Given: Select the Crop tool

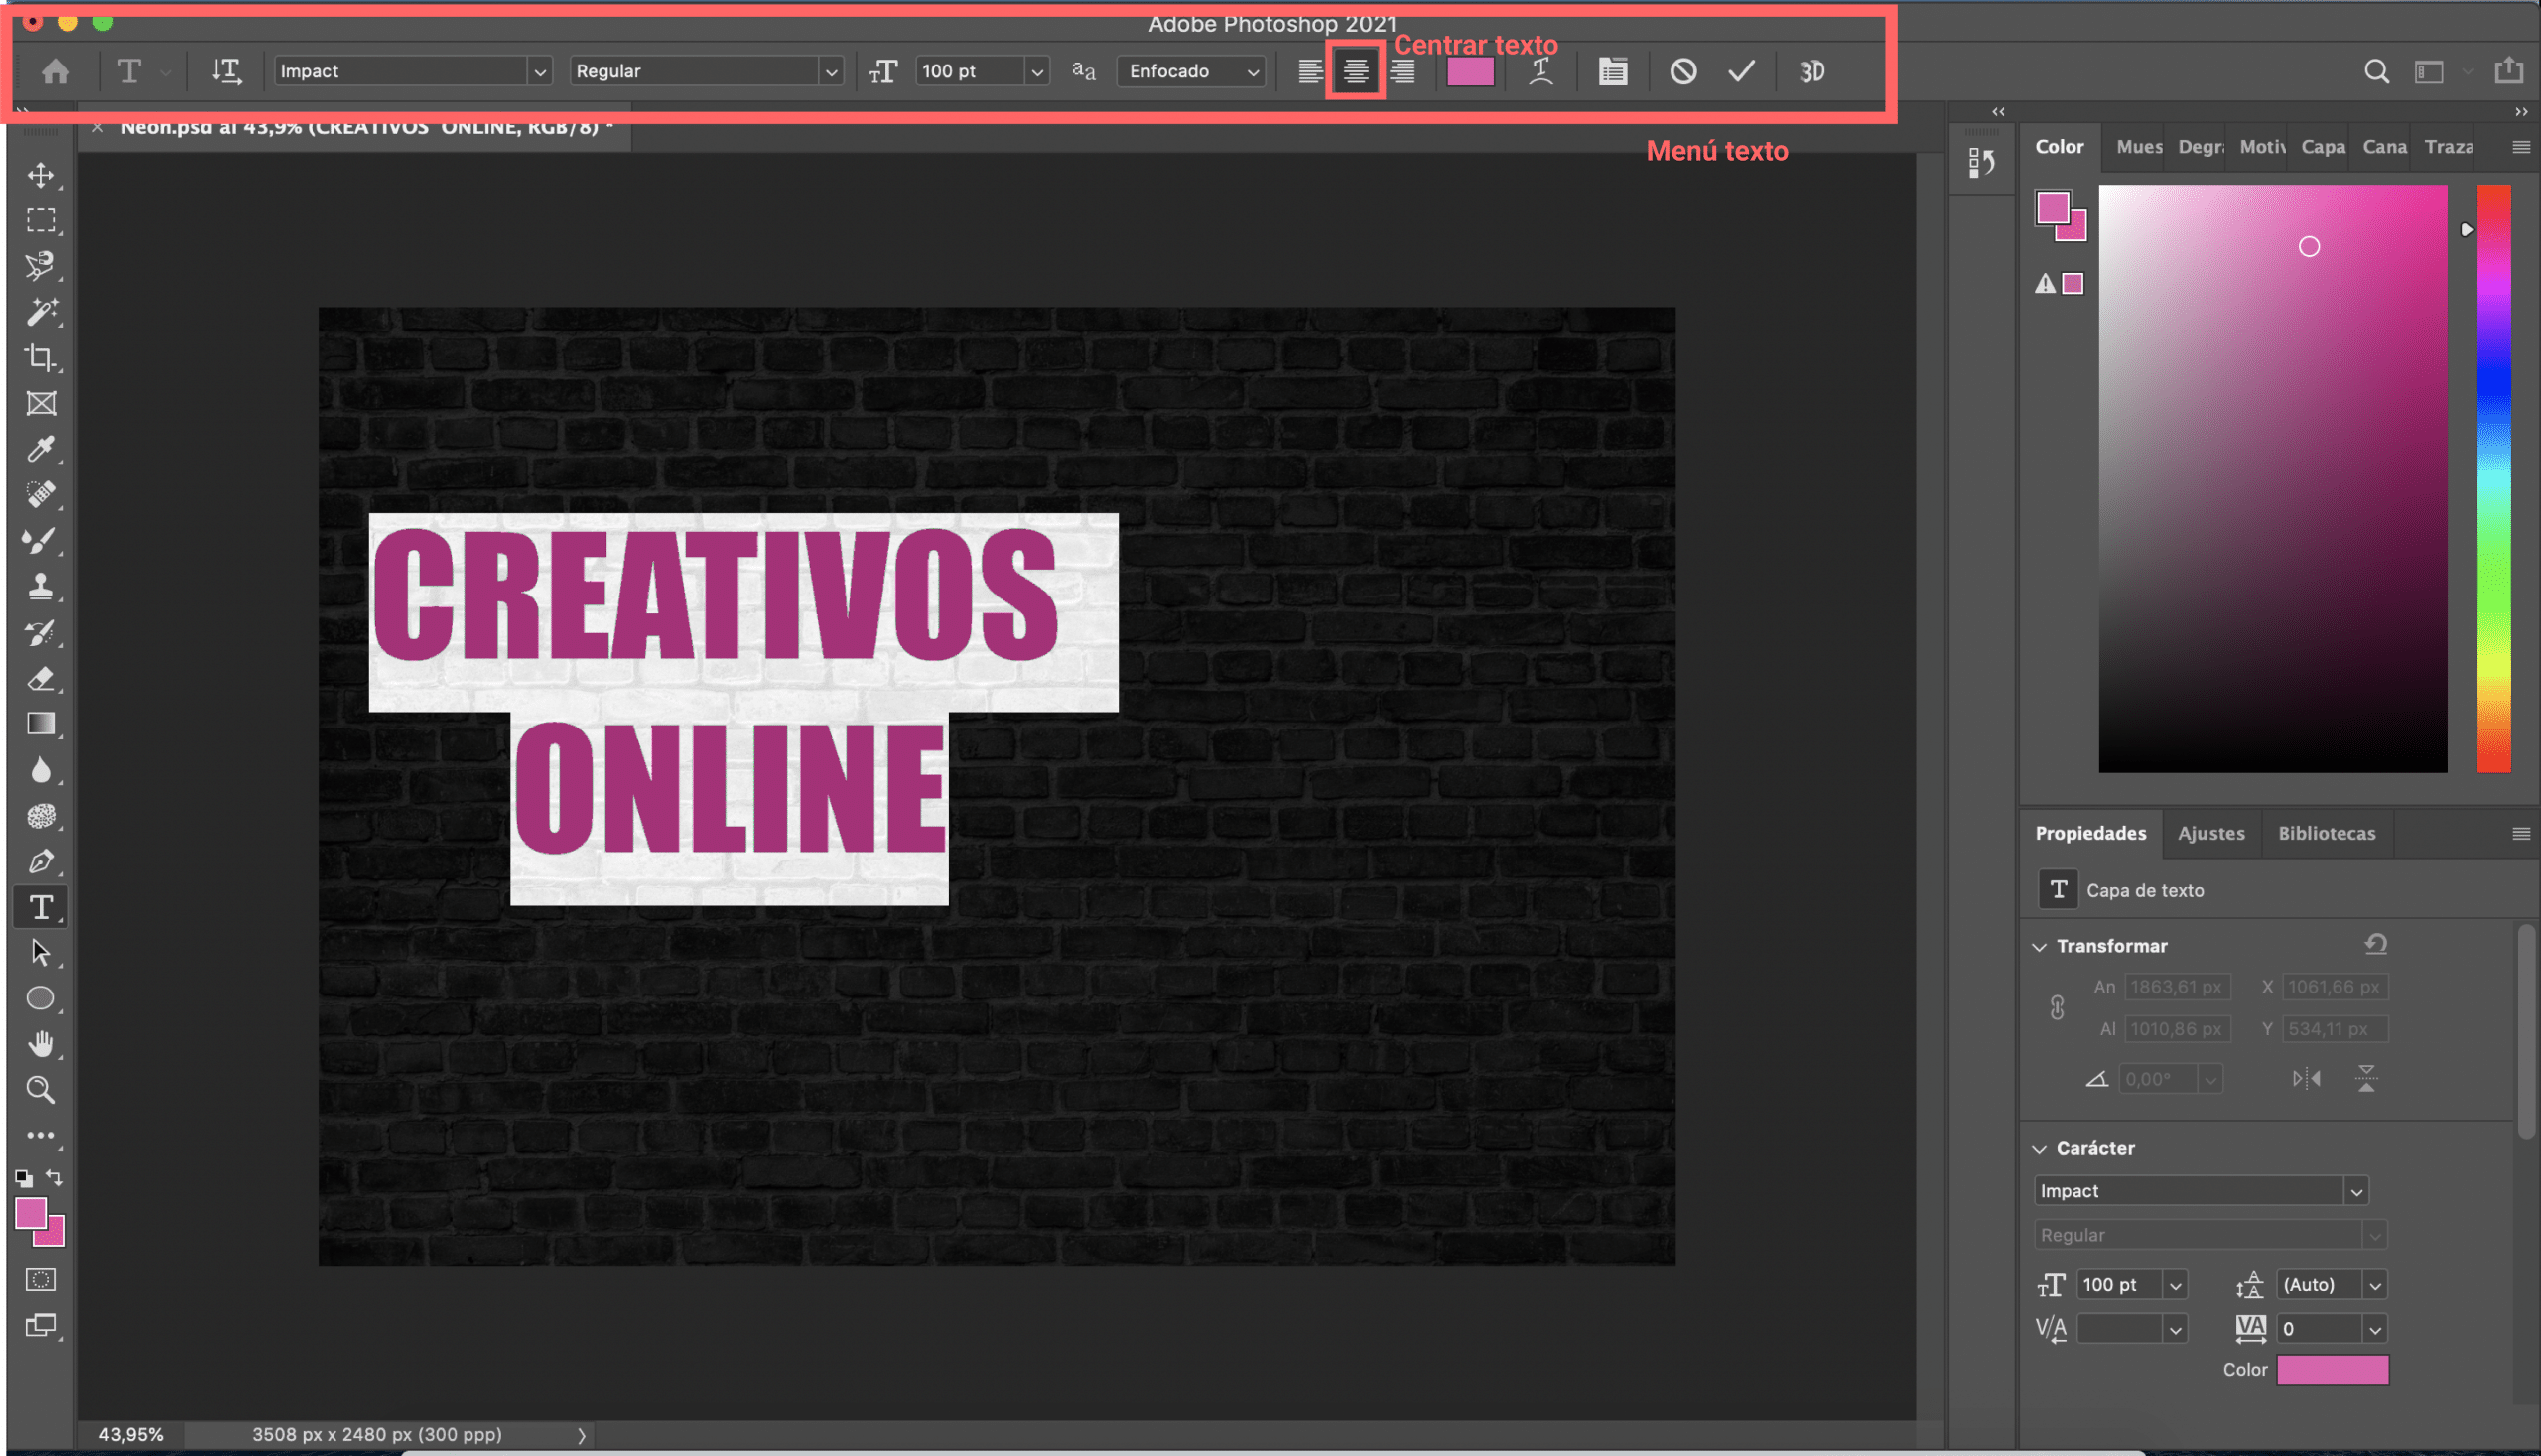Looking at the screenshot, I should (x=41, y=357).
